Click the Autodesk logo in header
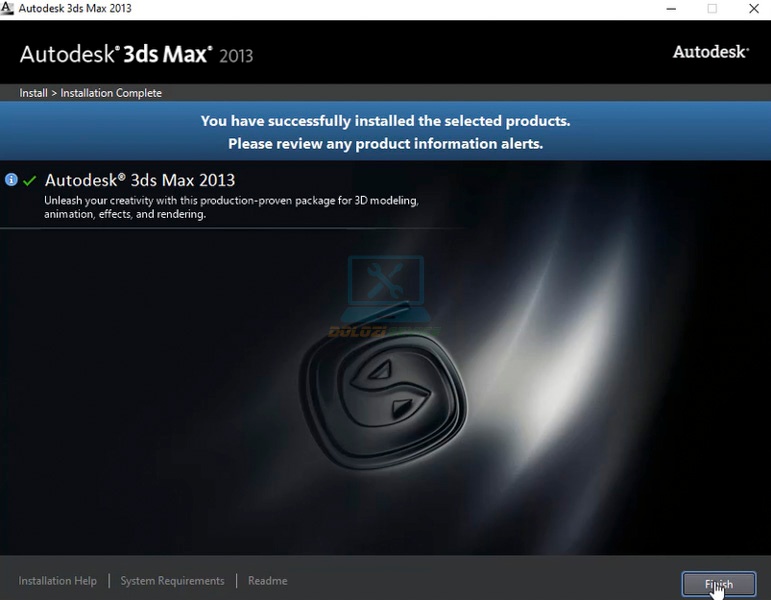 point(711,52)
